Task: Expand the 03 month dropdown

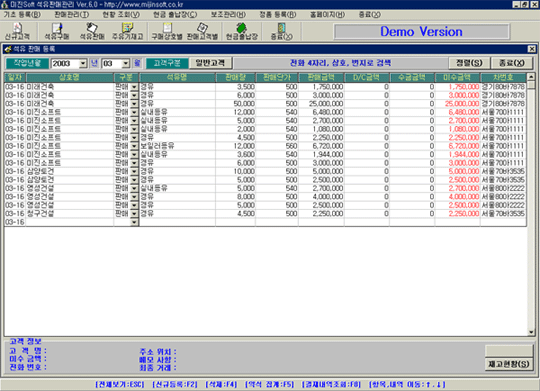Action: [126, 63]
